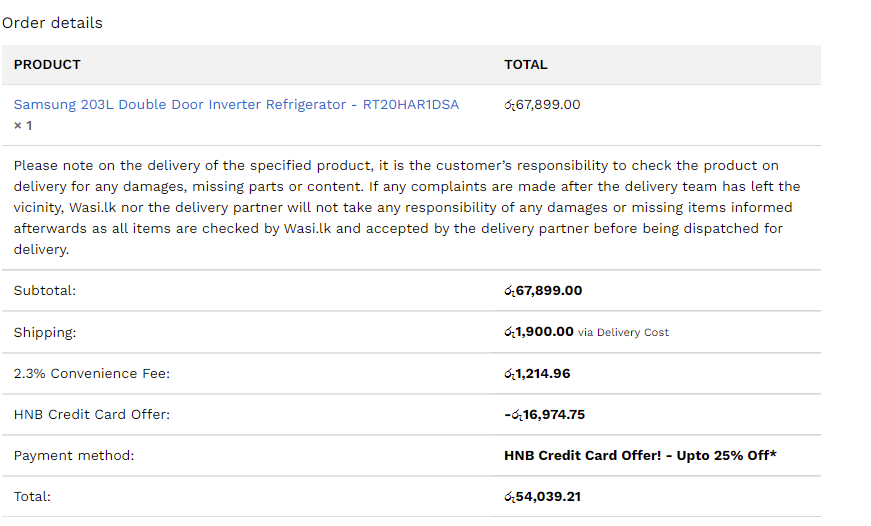Click the '2.3% Convenience Fee:' label

tap(92, 373)
